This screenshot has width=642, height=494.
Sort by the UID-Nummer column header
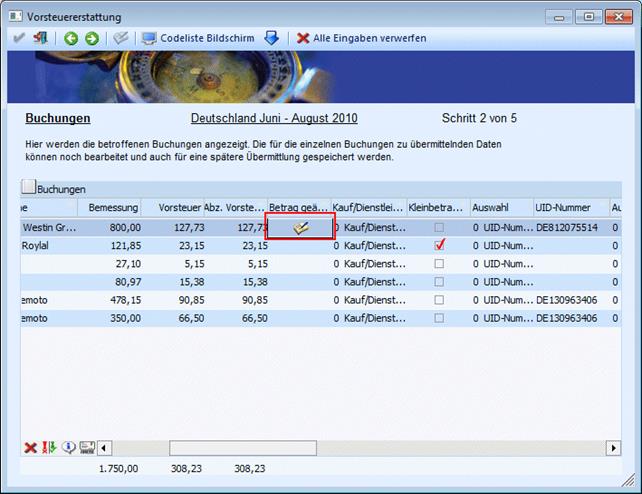click(566, 208)
